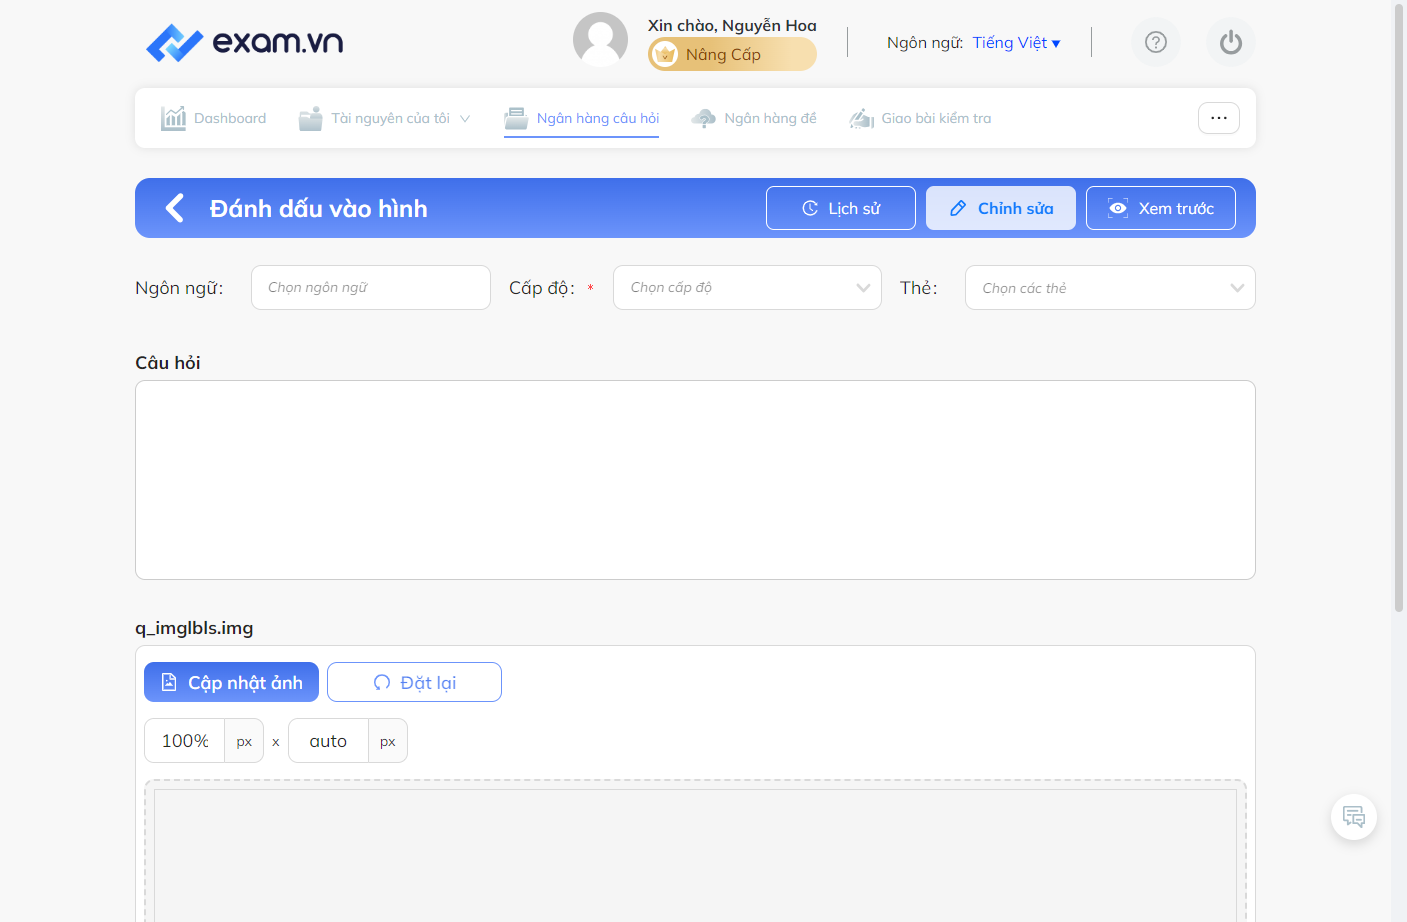Click the Ngân hàng đề cloud icon
The width and height of the screenshot is (1407, 922).
[x=704, y=118]
